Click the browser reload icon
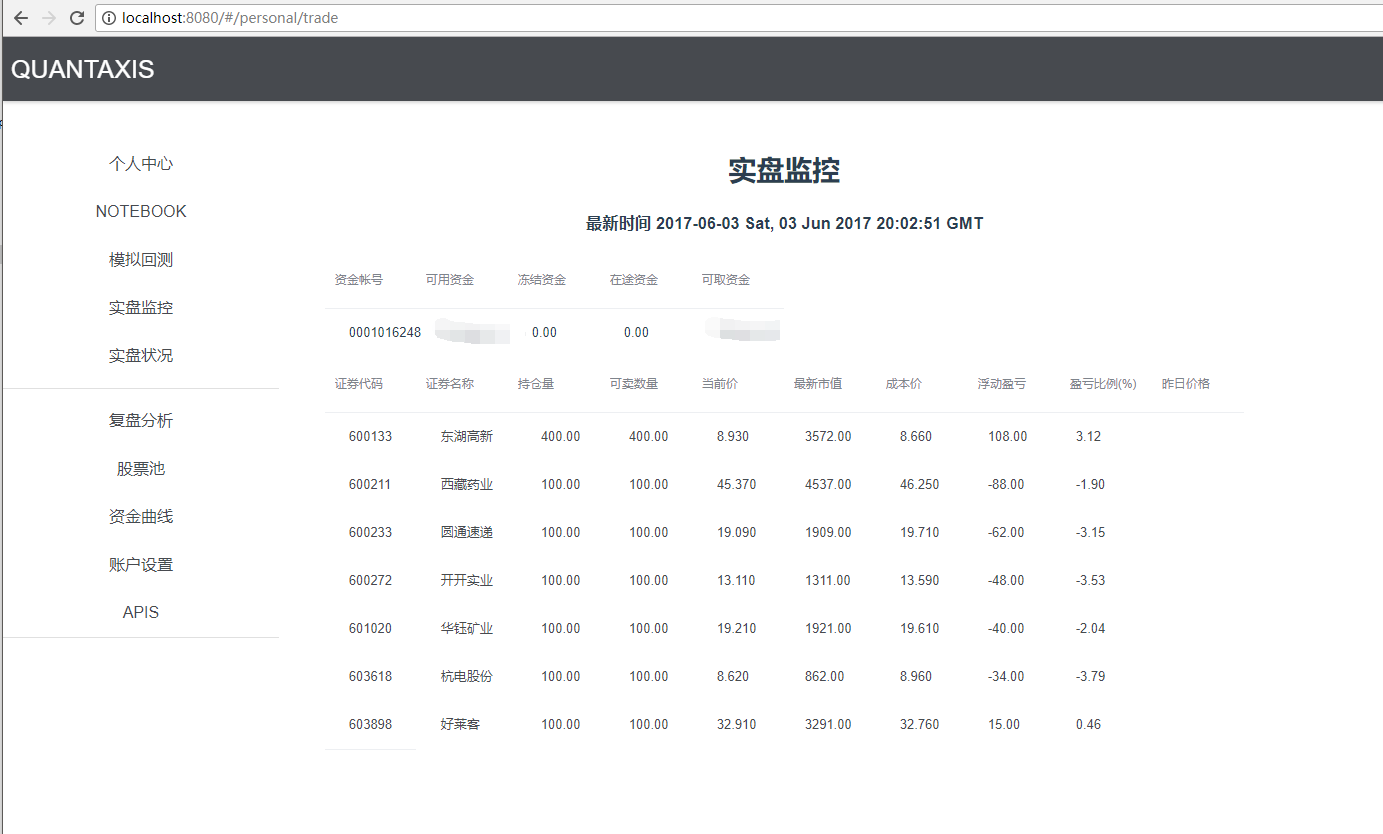Image resolution: width=1383 pixels, height=834 pixels. [76, 17]
